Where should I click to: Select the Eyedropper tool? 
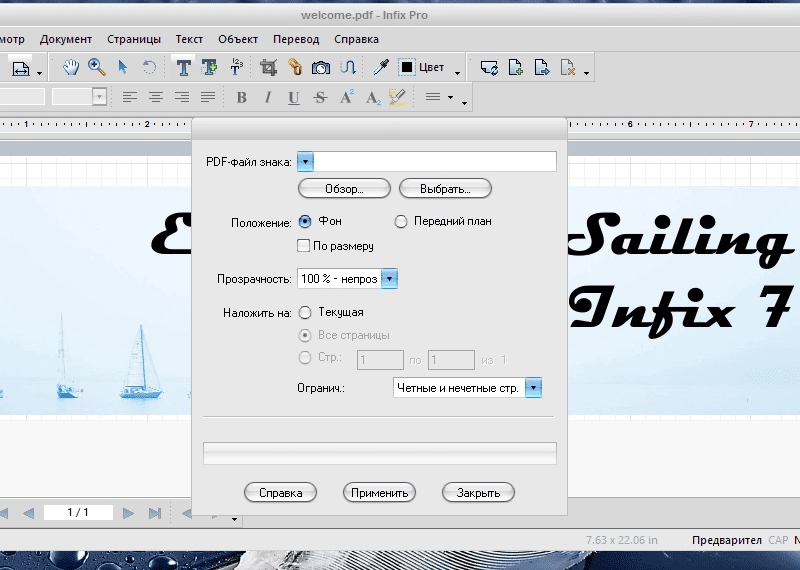point(381,67)
